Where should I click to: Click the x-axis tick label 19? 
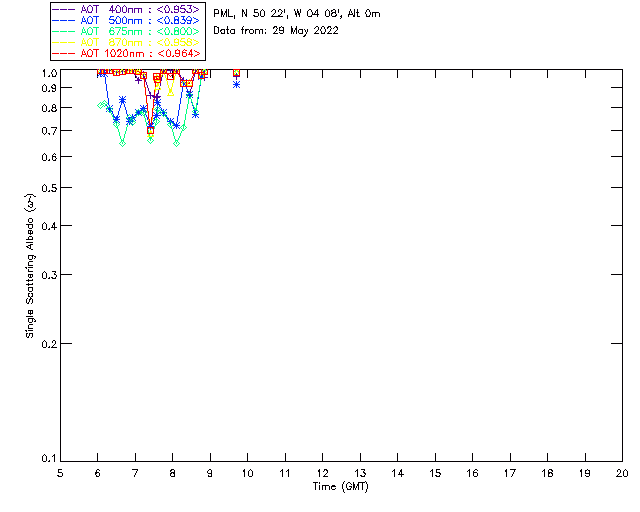[585, 473]
